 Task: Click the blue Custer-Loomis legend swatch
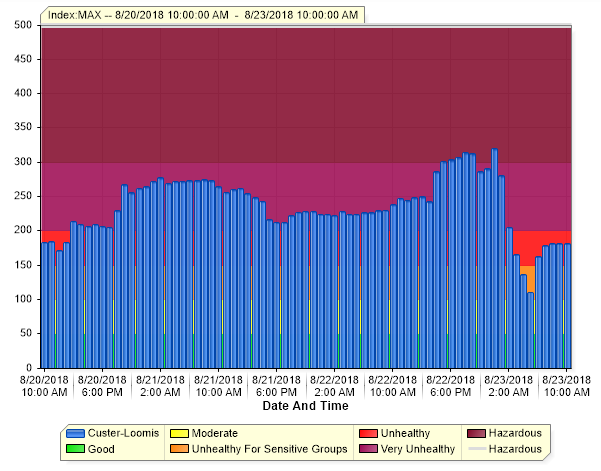[75, 433]
